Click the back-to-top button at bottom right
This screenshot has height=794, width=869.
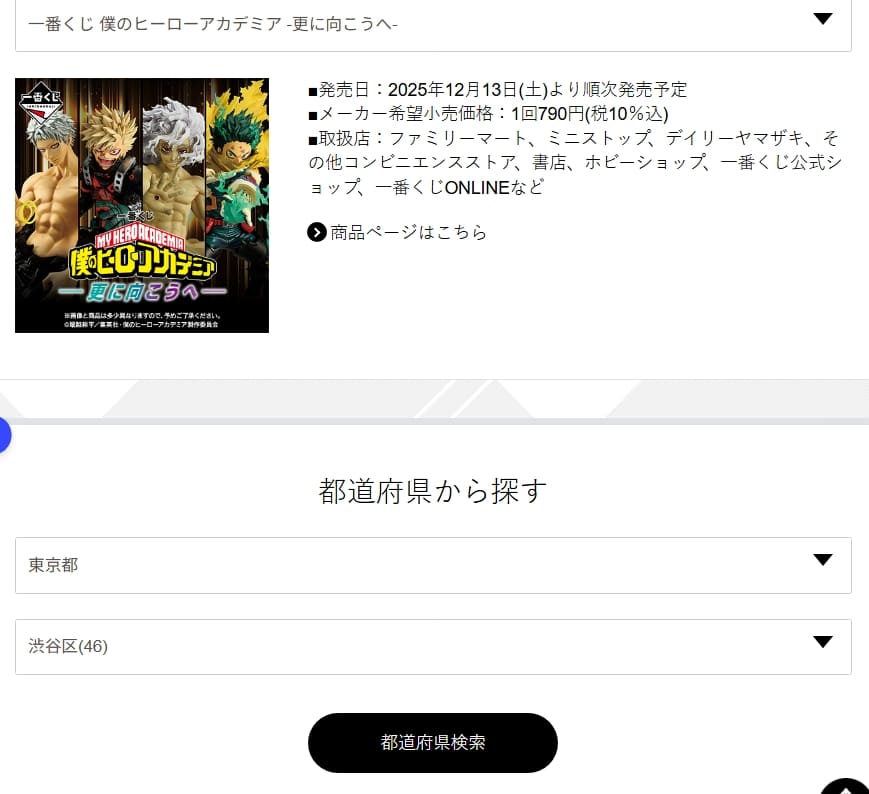point(845,786)
